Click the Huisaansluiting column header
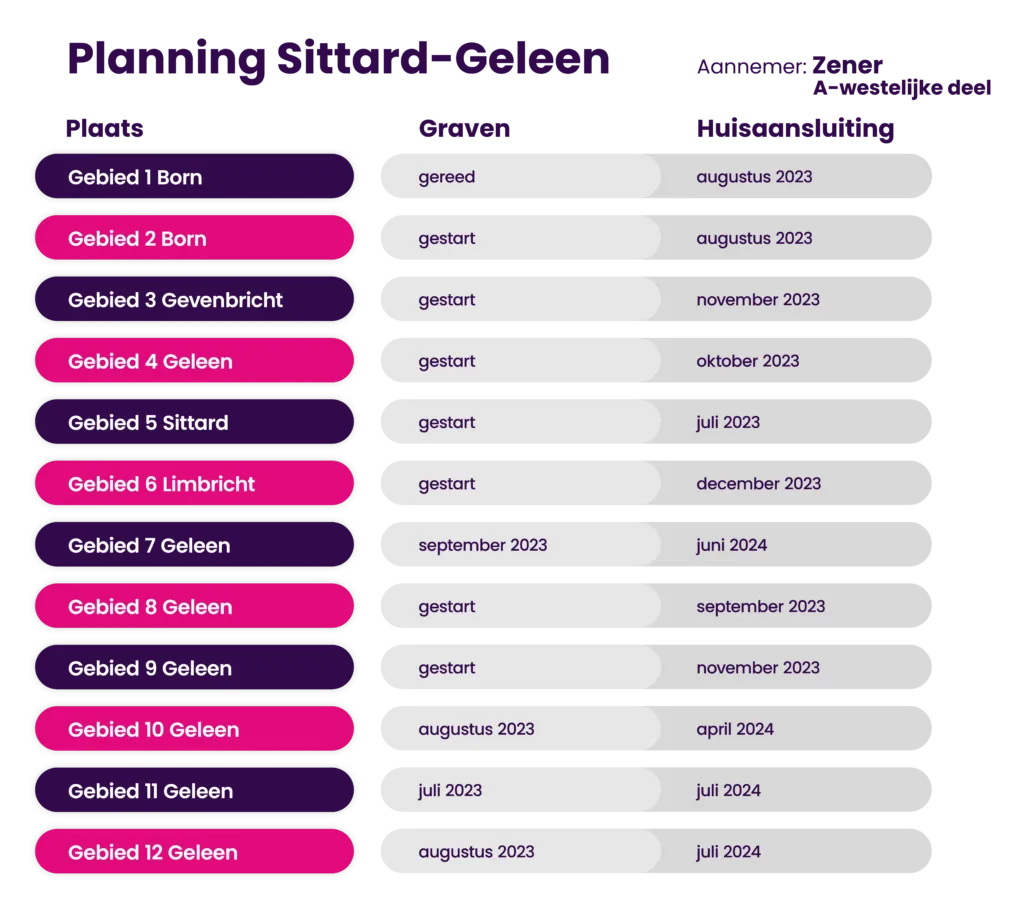This screenshot has height=903, width=1024. (x=795, y=129)
